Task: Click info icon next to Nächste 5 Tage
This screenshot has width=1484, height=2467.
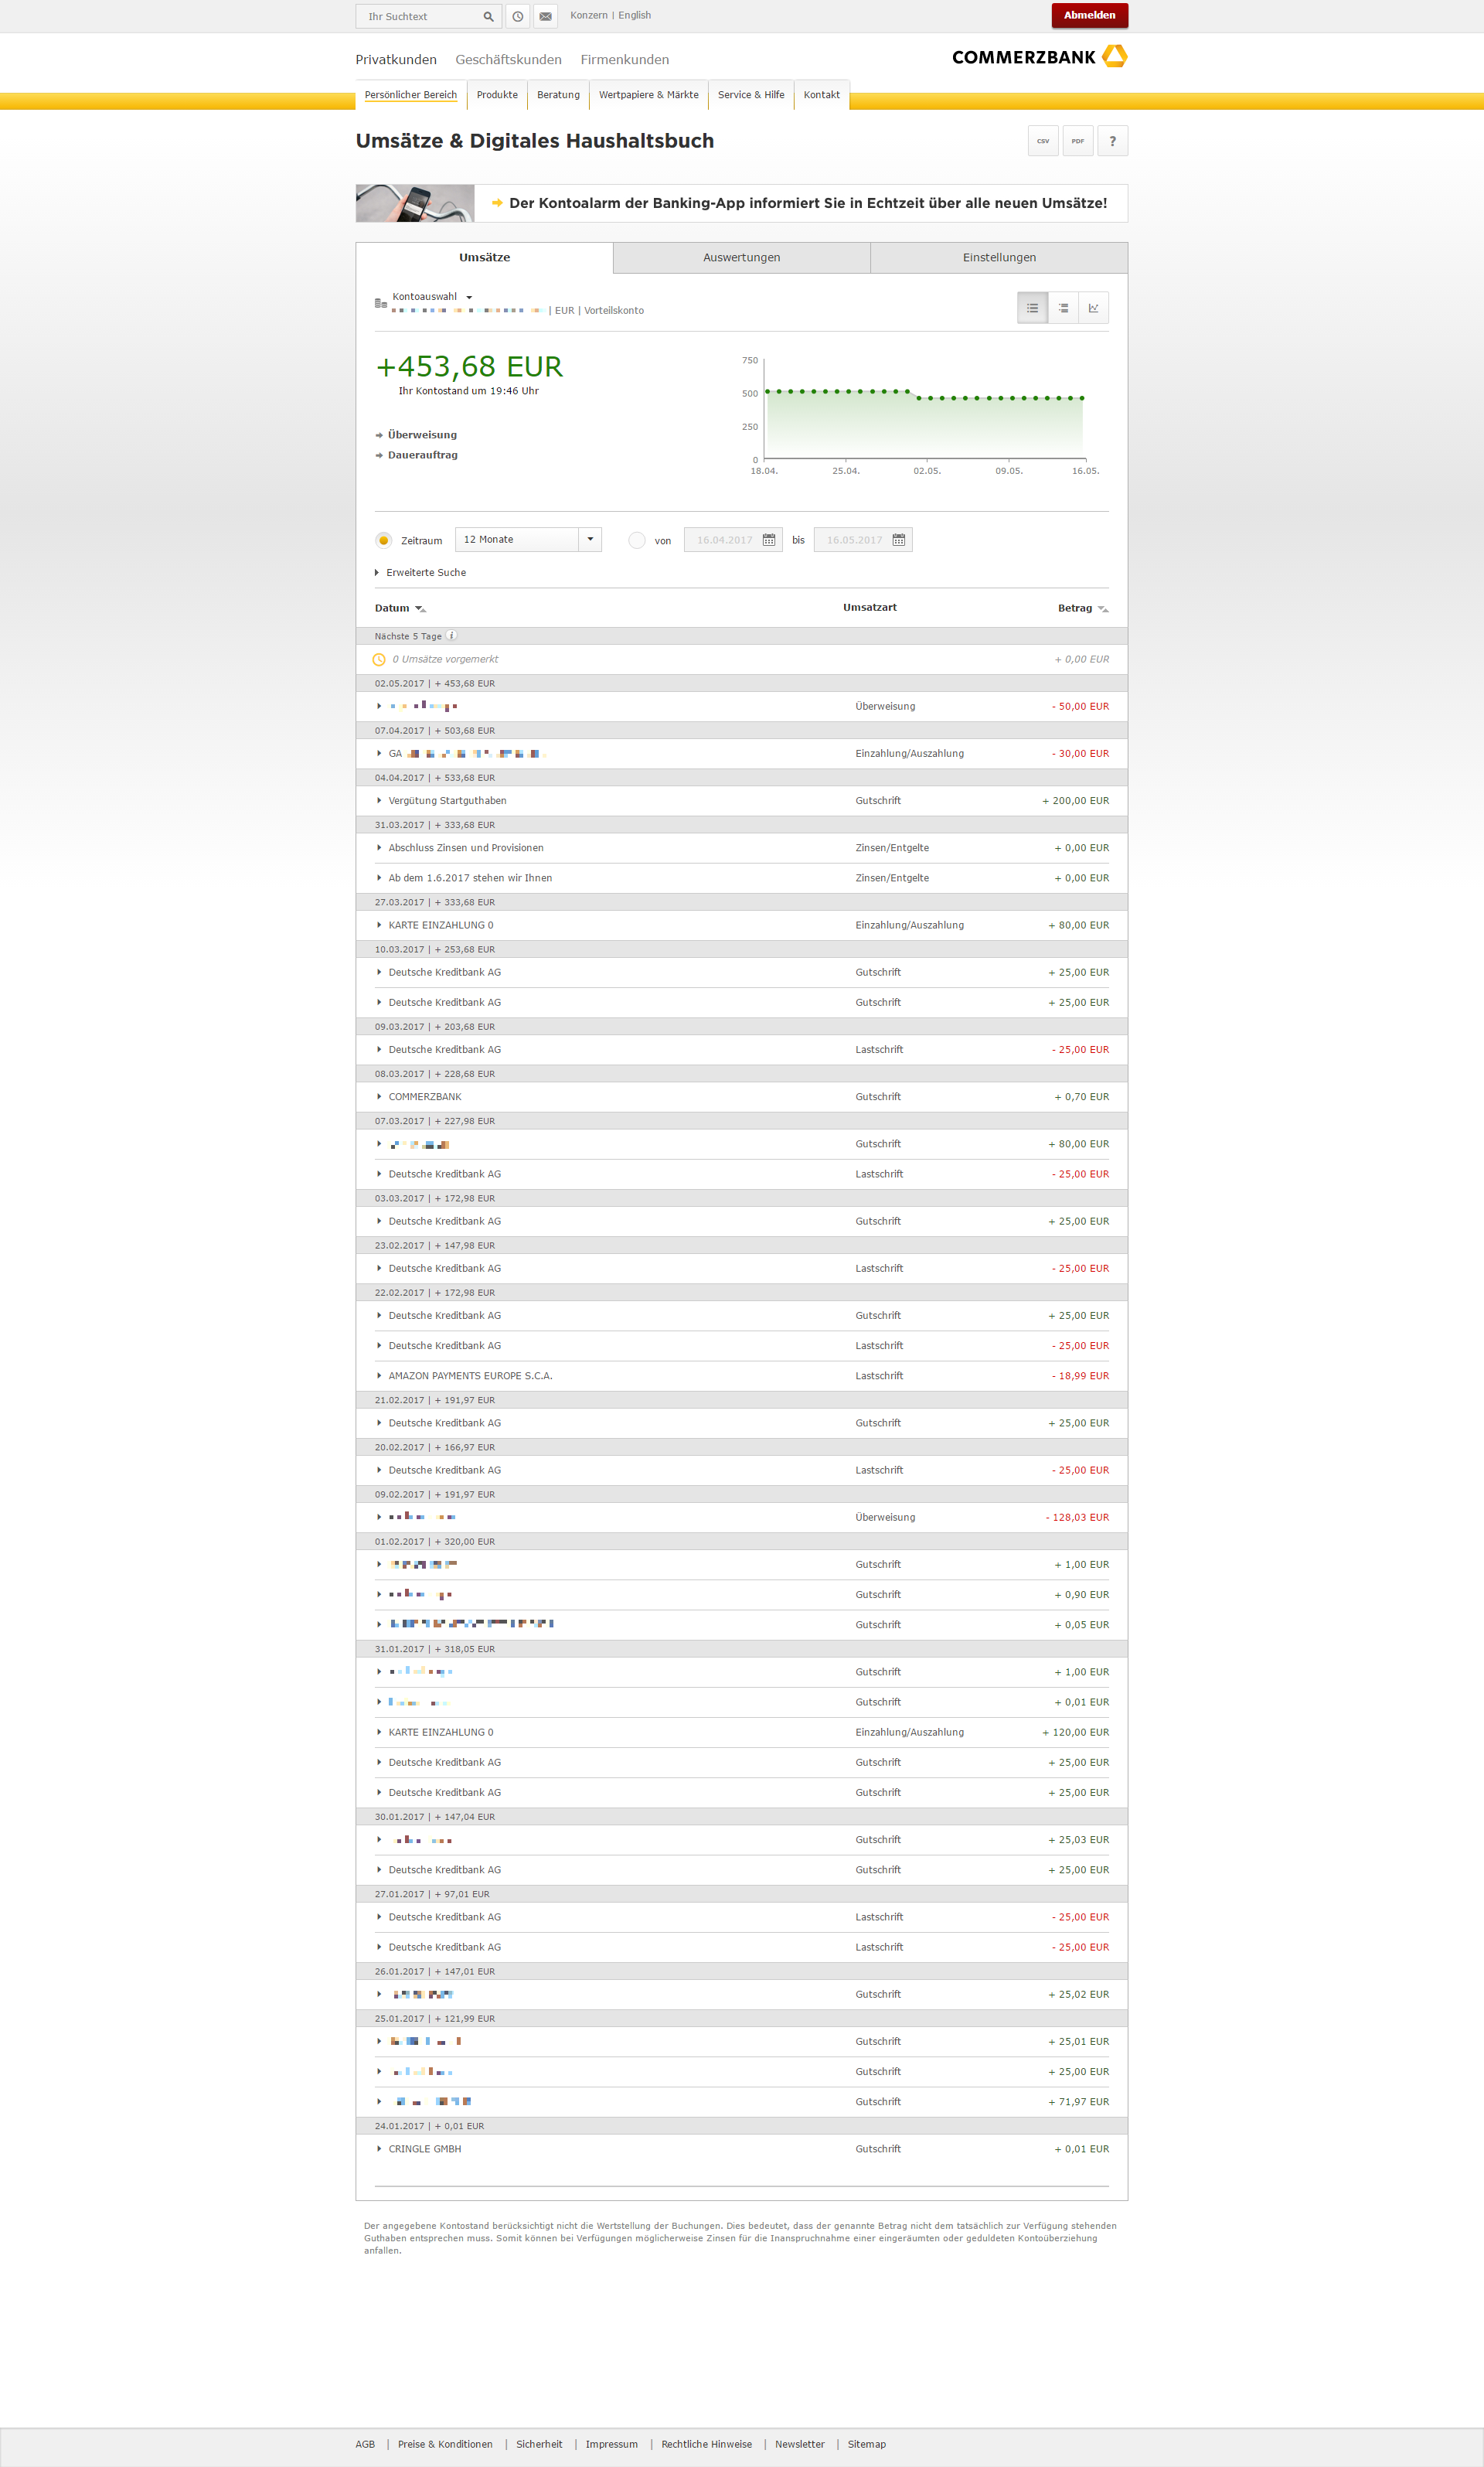Action: [452, 636]
